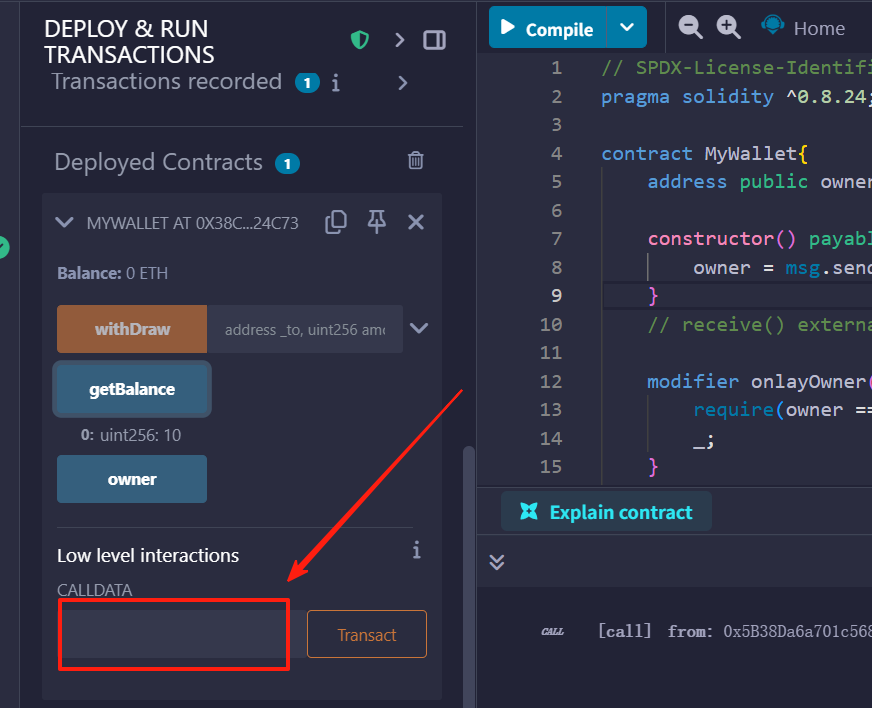Click Explain contract button

pyautogui.click(x=606, y=512)
